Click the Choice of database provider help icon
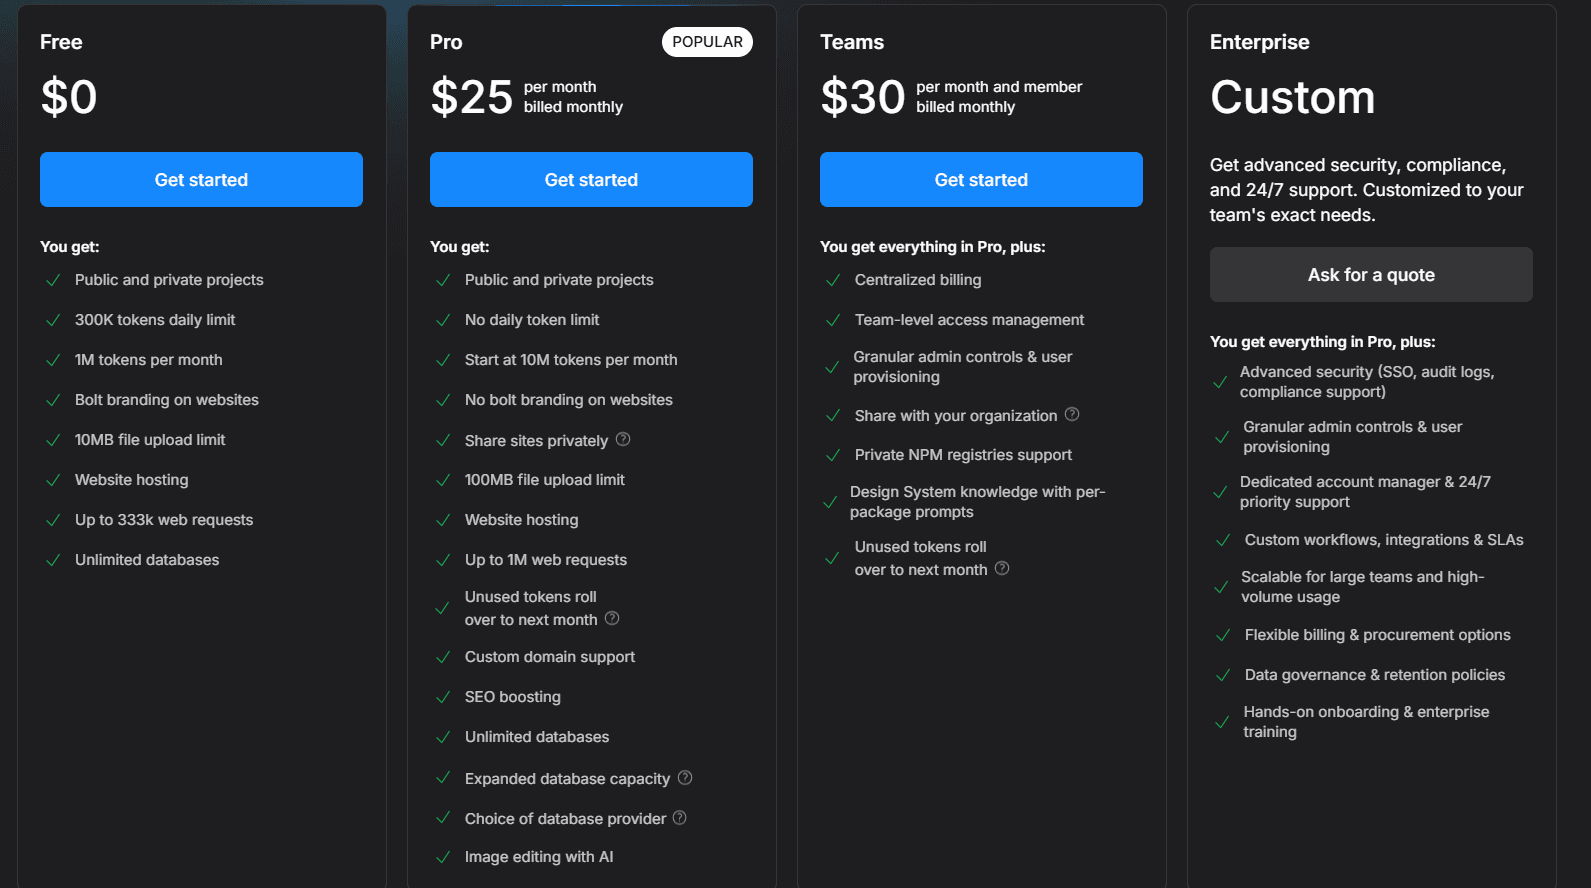Viewport: 1591px width, 888px height. click(x=680, y=818)
